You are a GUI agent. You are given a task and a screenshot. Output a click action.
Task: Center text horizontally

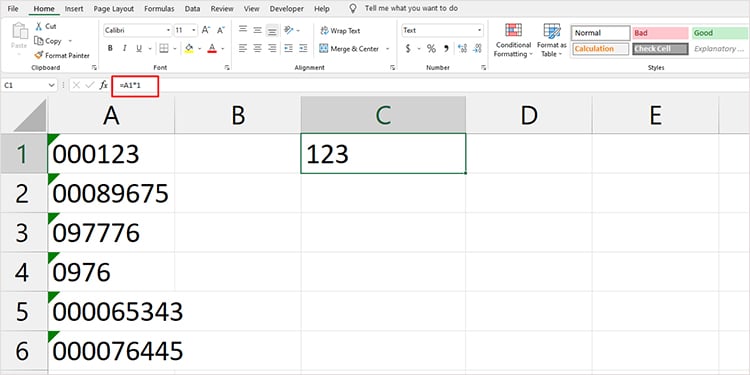point(257,48)
